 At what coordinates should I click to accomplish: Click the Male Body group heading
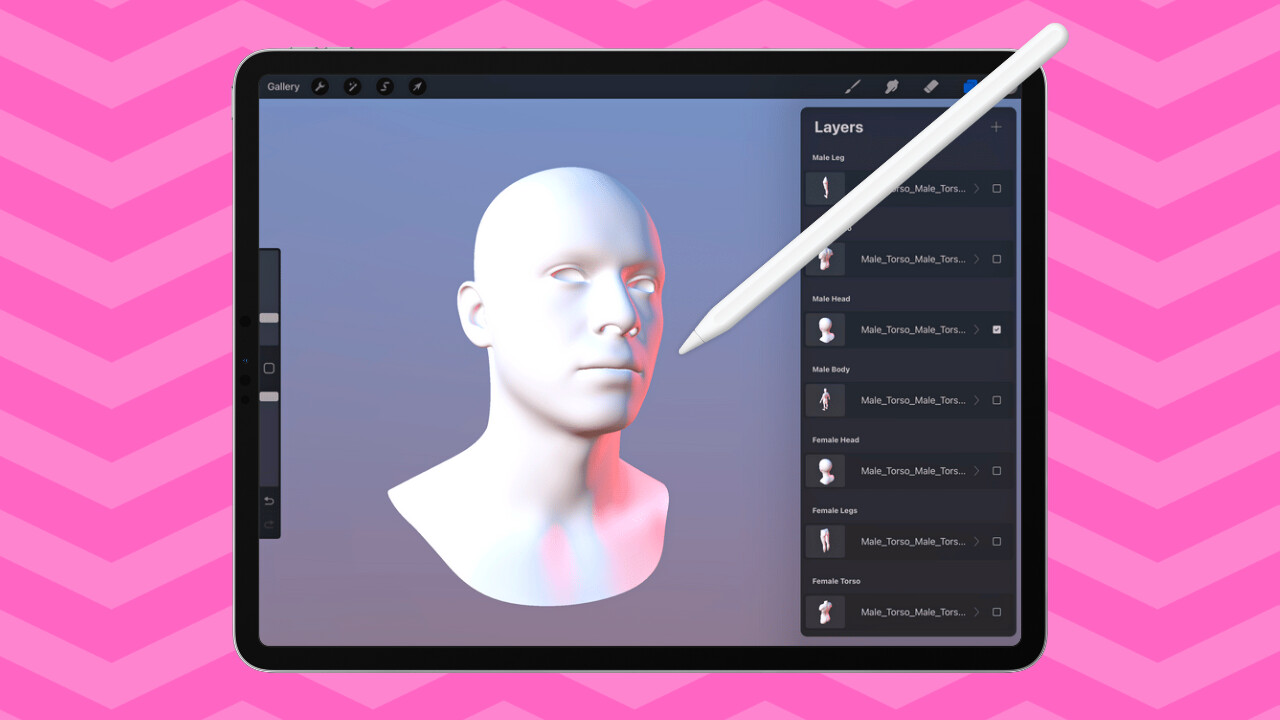831,369
